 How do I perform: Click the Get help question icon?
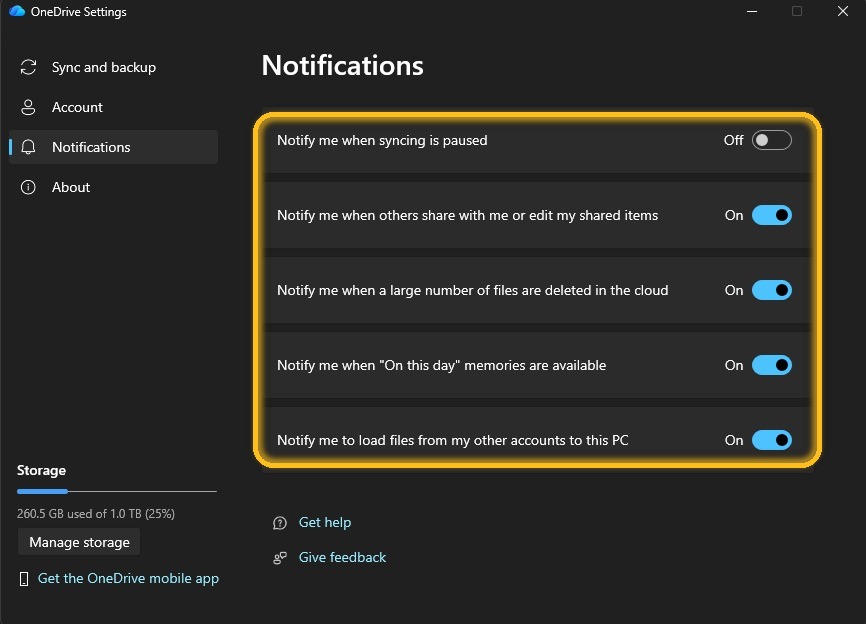click(x=280, y=523)
